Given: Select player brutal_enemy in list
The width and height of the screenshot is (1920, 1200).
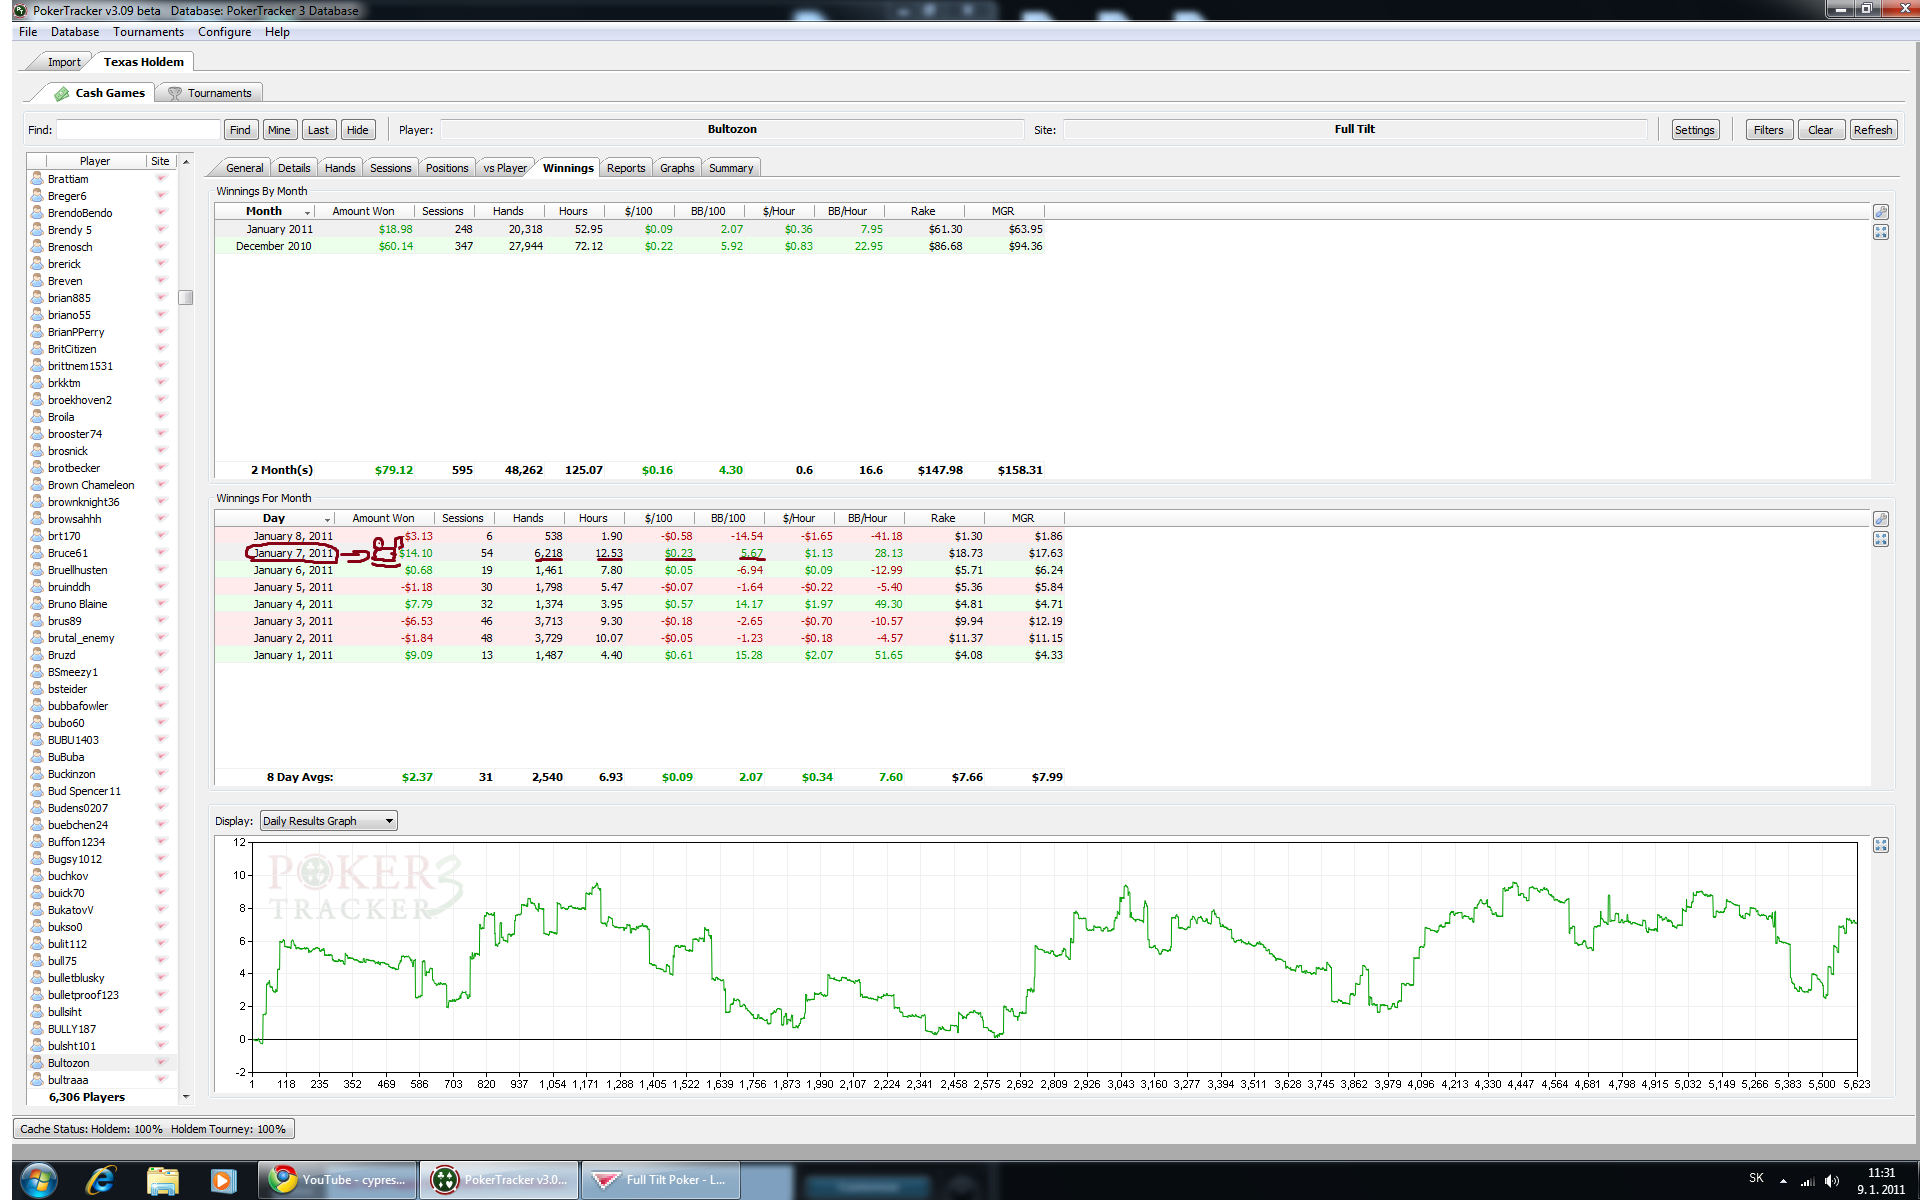Looking at the screenshot, I should [x=81, y=638].
